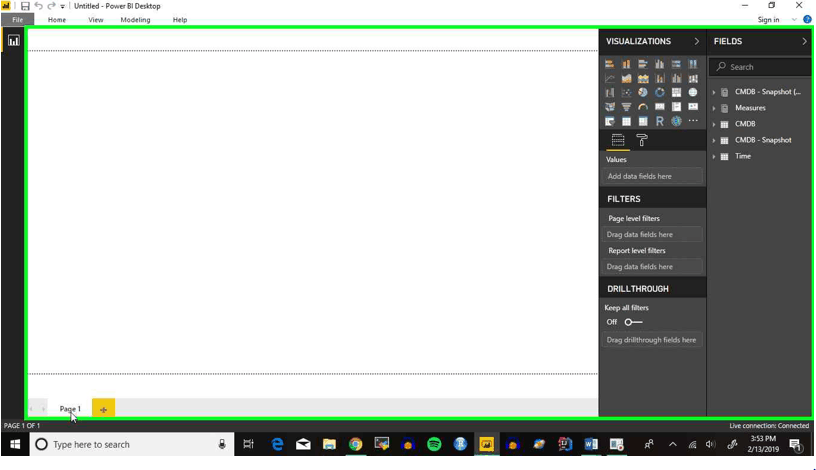Image resolution: width=816 pixels, height=470 pixels.
Task: Select the Waterfall chart visual
Action: 609,93
